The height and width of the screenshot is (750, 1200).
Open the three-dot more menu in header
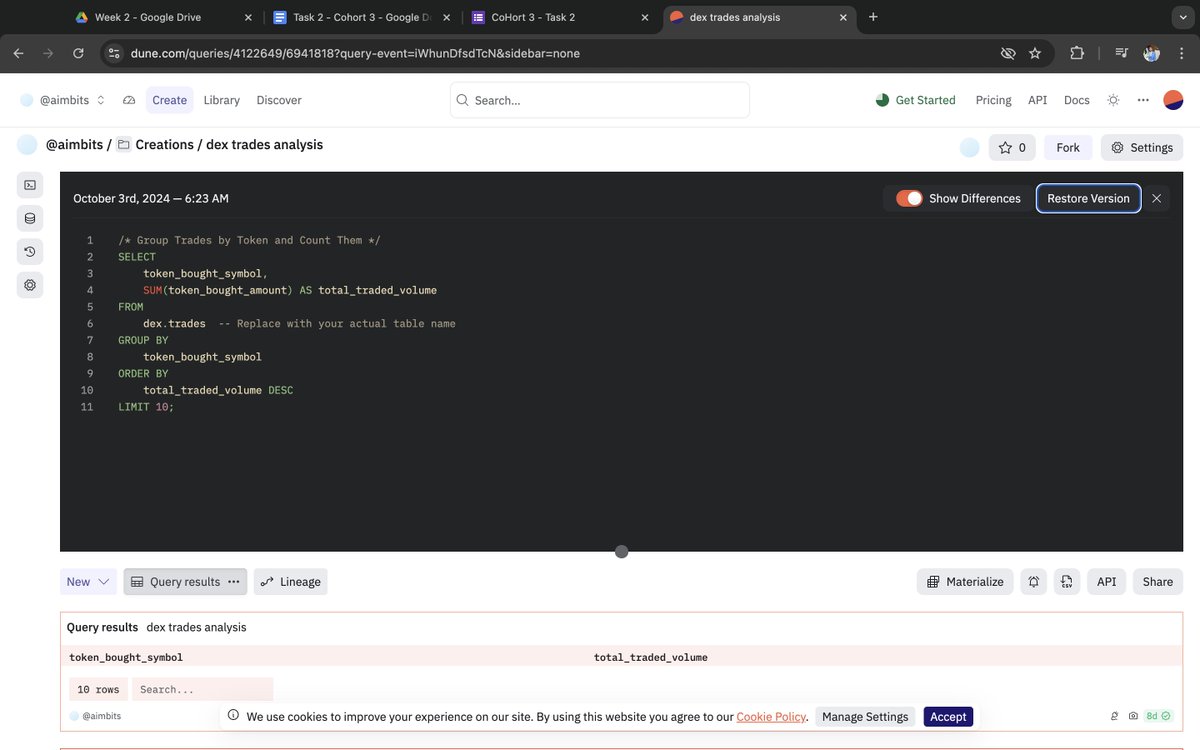(x=1143, y=100)
